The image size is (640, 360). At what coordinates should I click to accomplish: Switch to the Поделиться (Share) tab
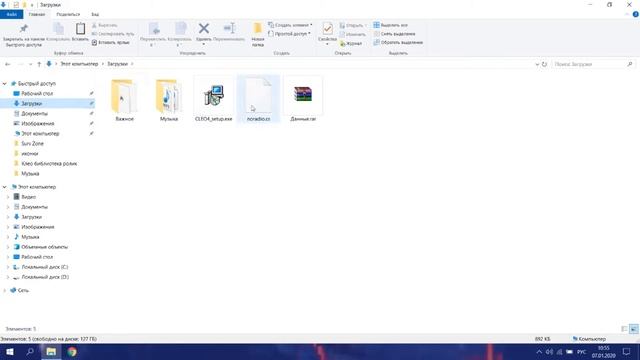pyautogui.click(x=68, y=14)
